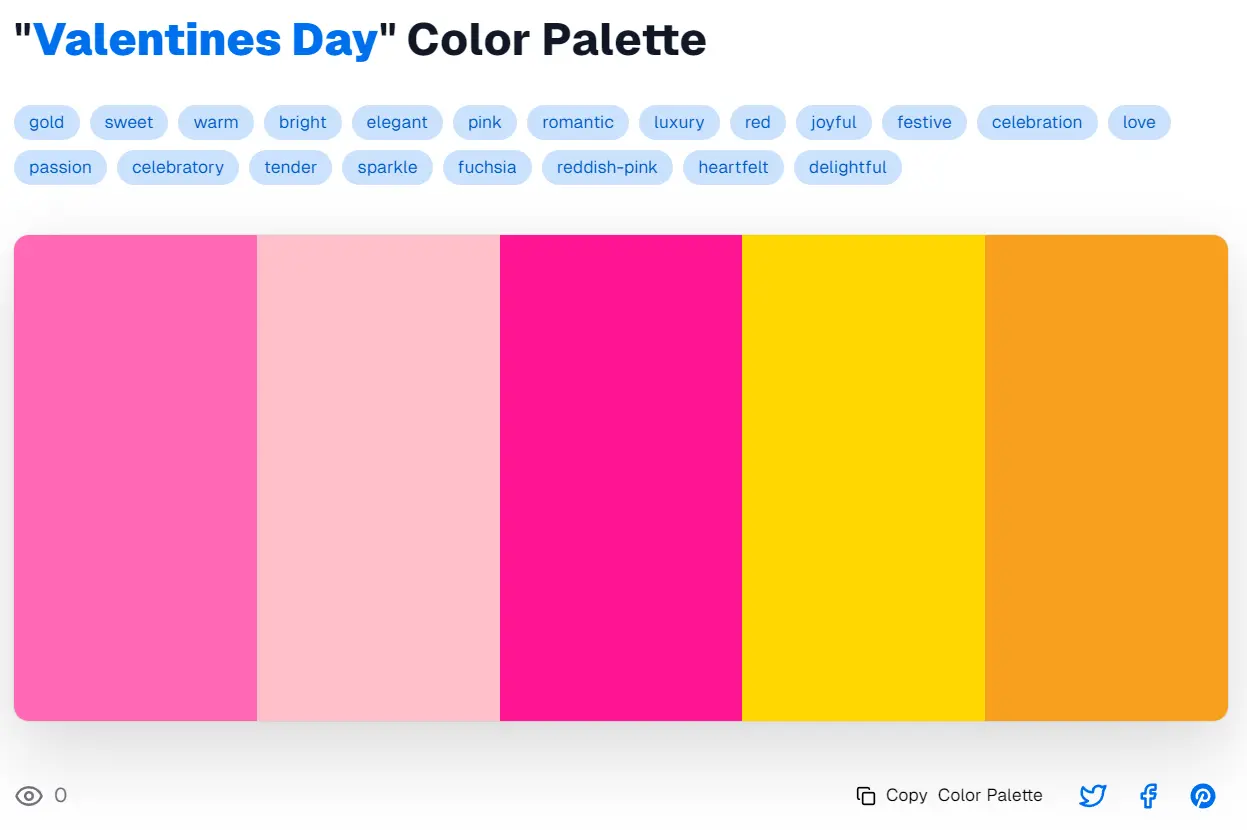Click the light pink color swatch
1247x830 pixels.
(380, 477)
